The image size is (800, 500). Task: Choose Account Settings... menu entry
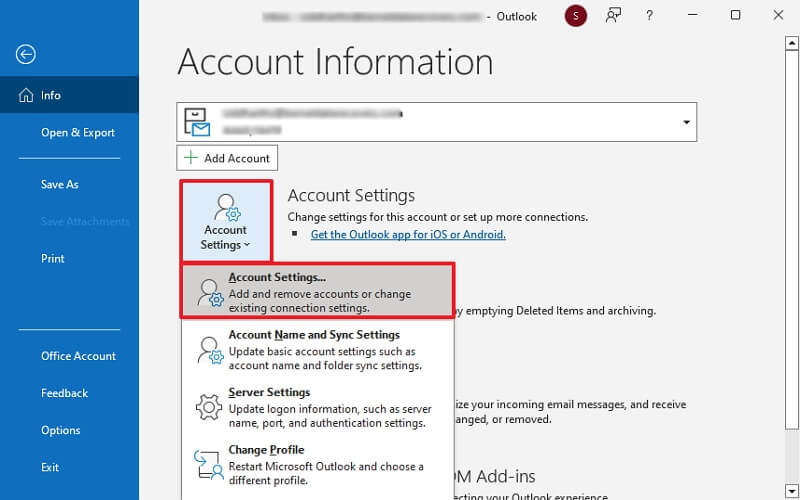(x=317, y=291)
